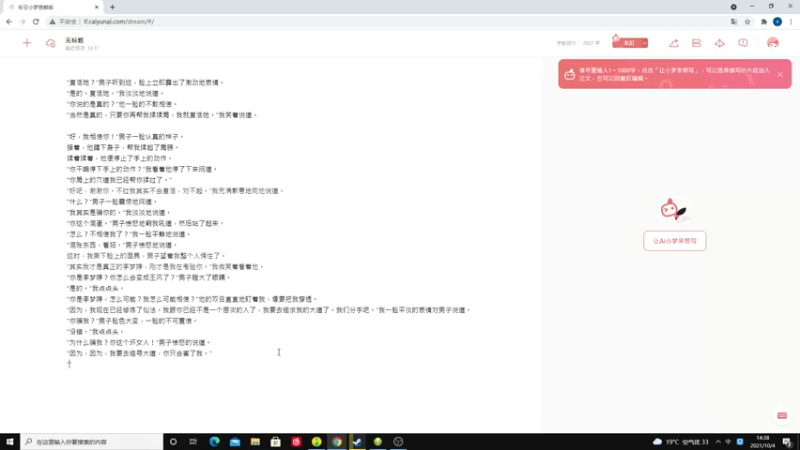Click the taskbar clock and date

click(763, 441)
